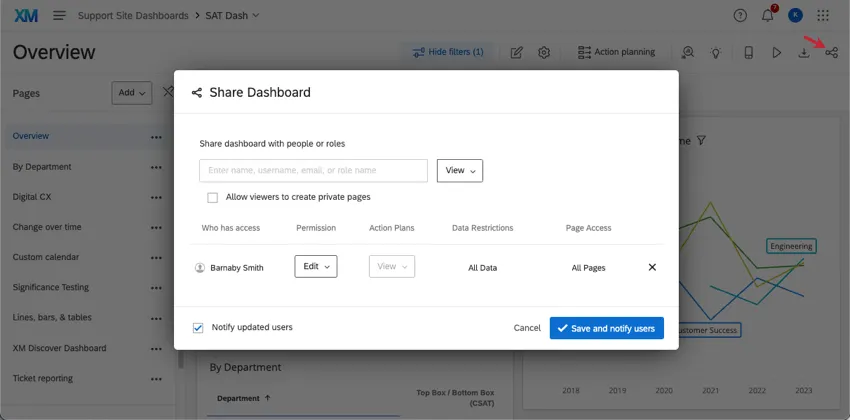Viewport: 850px width, 420px height.
Task: Select the By Department page
Action: click(x=42, y=166)
